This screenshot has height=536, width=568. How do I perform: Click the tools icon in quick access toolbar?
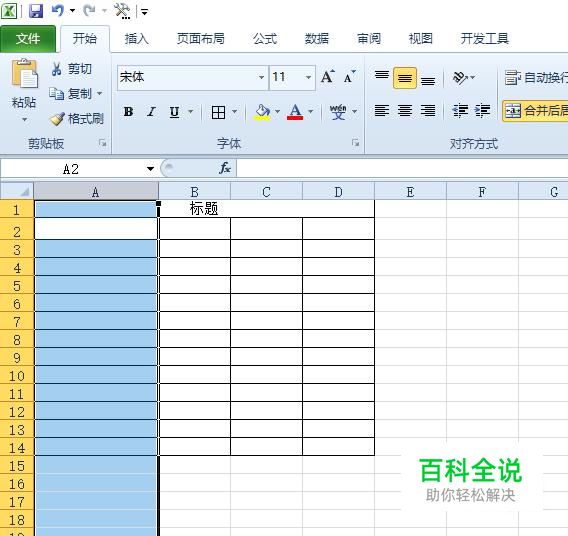(122, 11)
